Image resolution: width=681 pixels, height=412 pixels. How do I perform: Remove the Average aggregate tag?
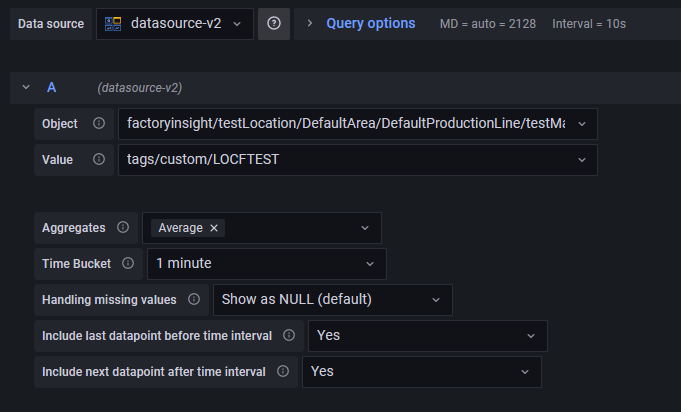click(x=214, y=228)
